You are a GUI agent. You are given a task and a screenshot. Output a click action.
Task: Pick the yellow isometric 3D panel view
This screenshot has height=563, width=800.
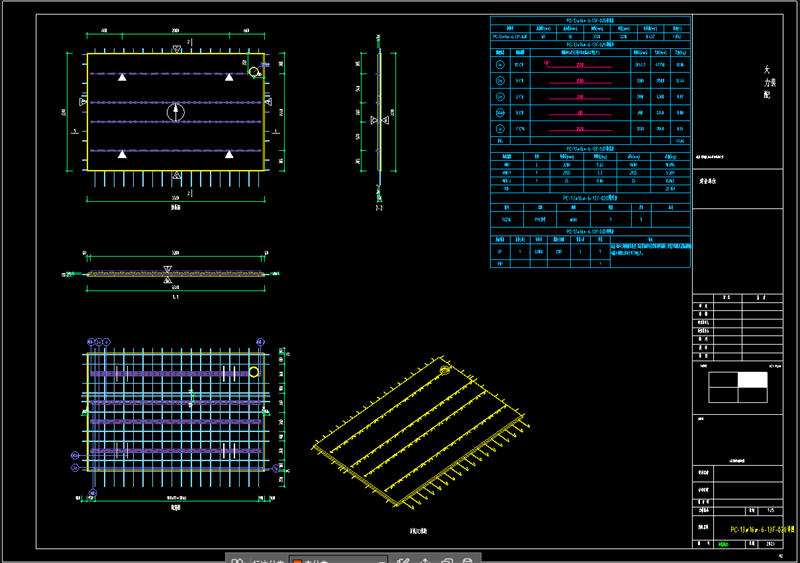tap(420, 433)
